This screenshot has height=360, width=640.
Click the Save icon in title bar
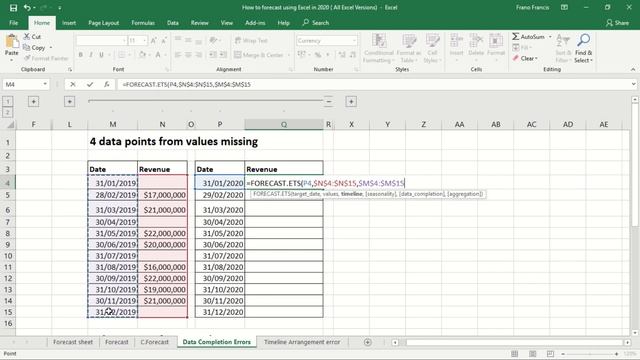13,8
